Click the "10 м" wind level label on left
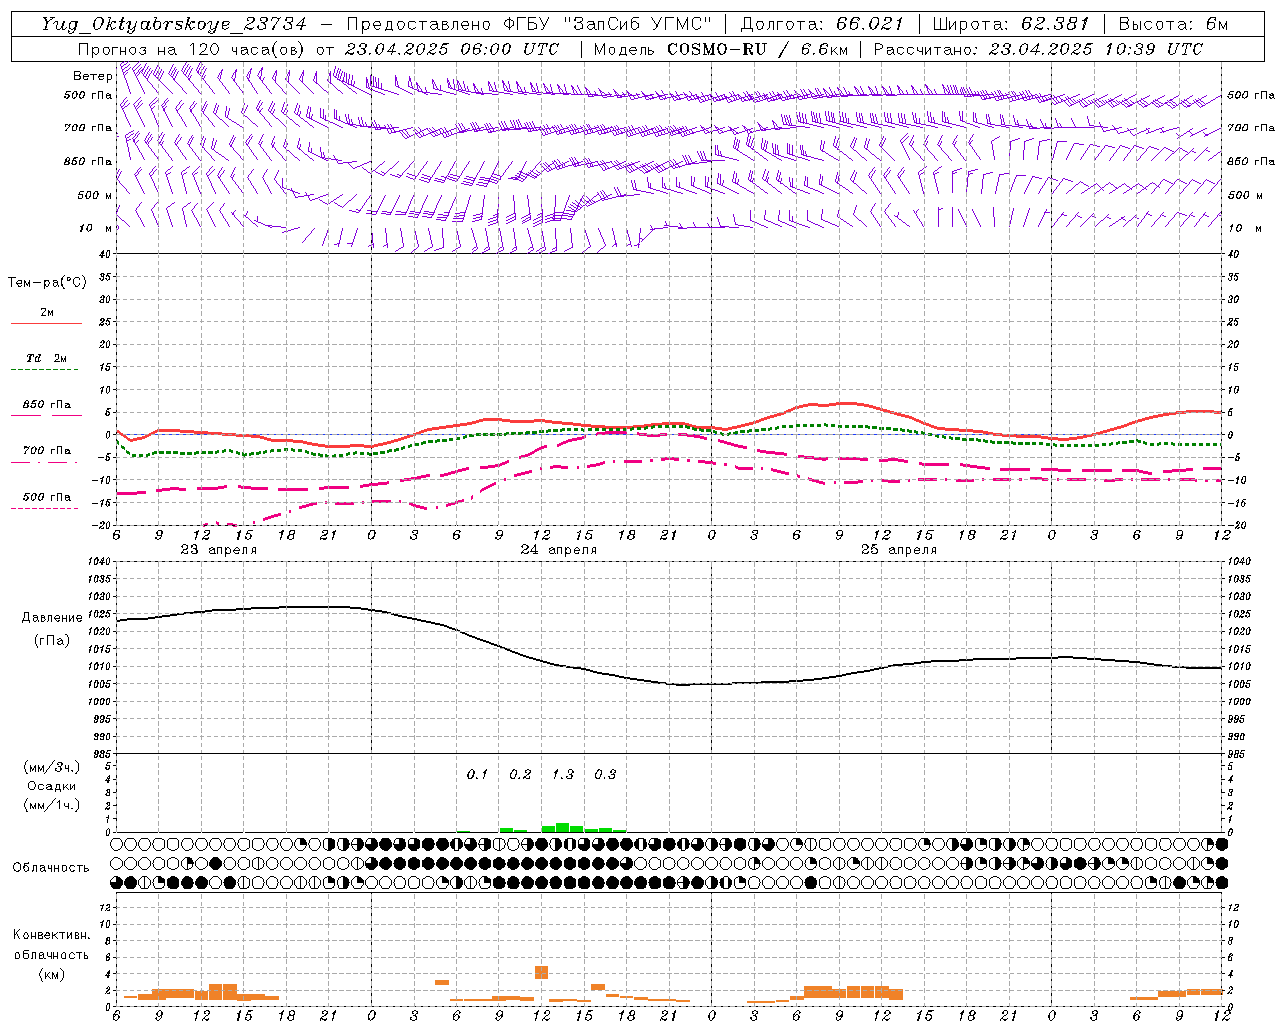 click(x=95, y=229)
